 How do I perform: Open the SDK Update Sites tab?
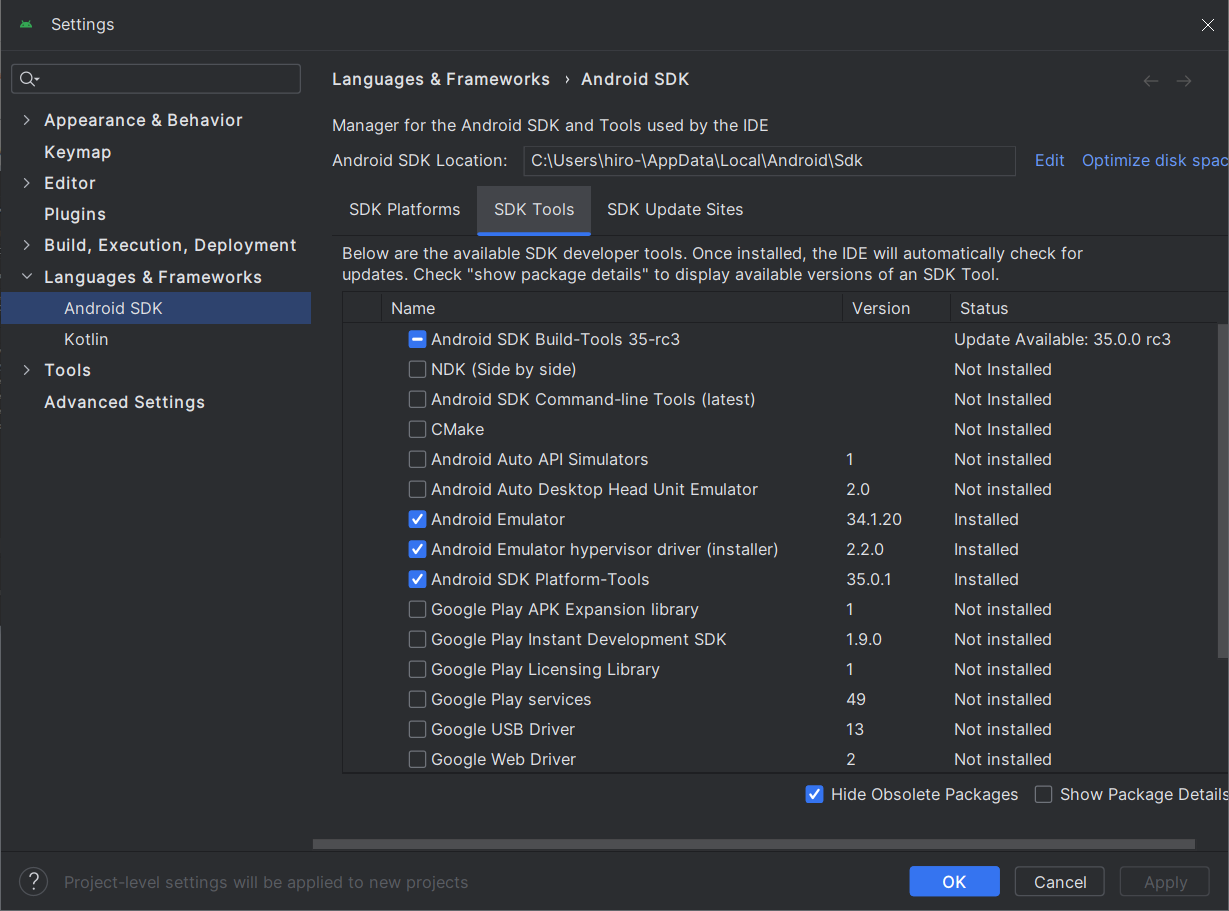[675, 209]
